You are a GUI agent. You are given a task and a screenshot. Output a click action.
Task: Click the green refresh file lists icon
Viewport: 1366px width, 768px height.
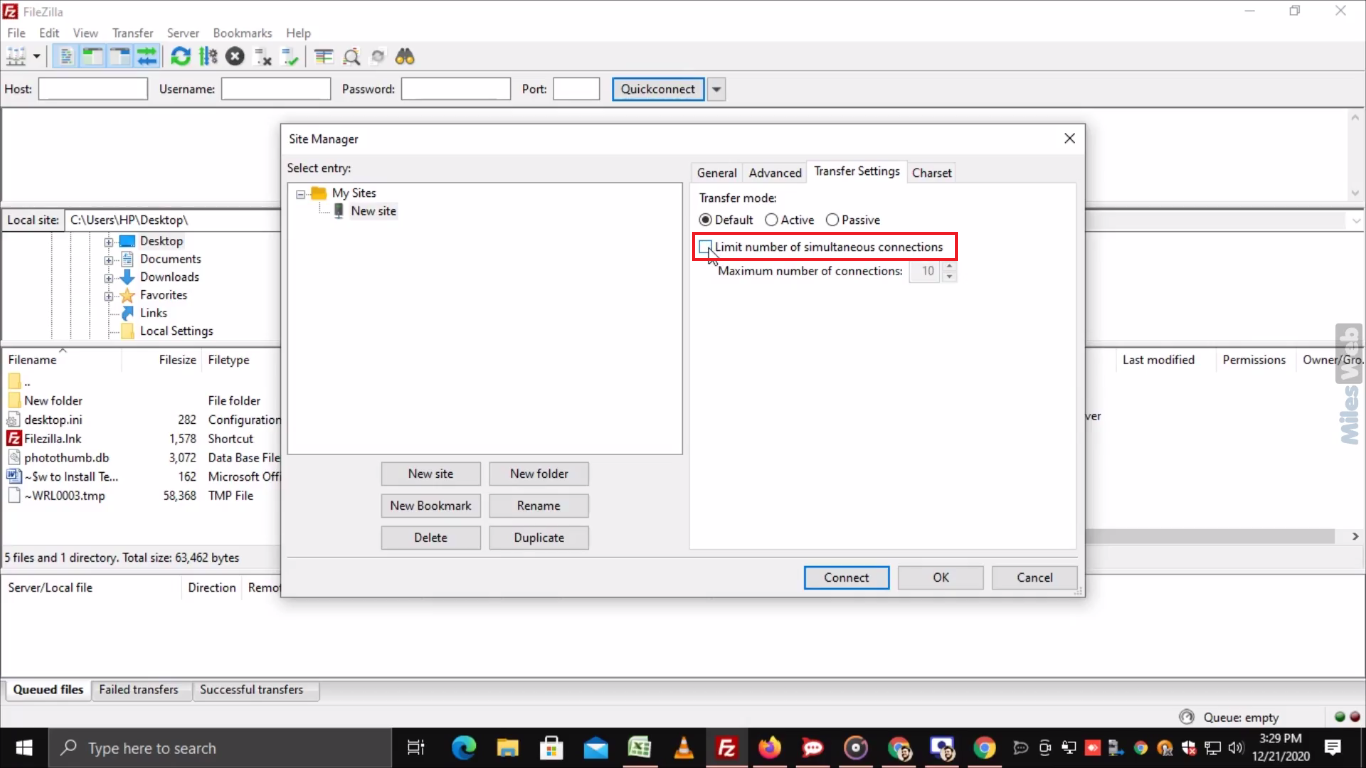pyautogui.click(x=181, y=57)
